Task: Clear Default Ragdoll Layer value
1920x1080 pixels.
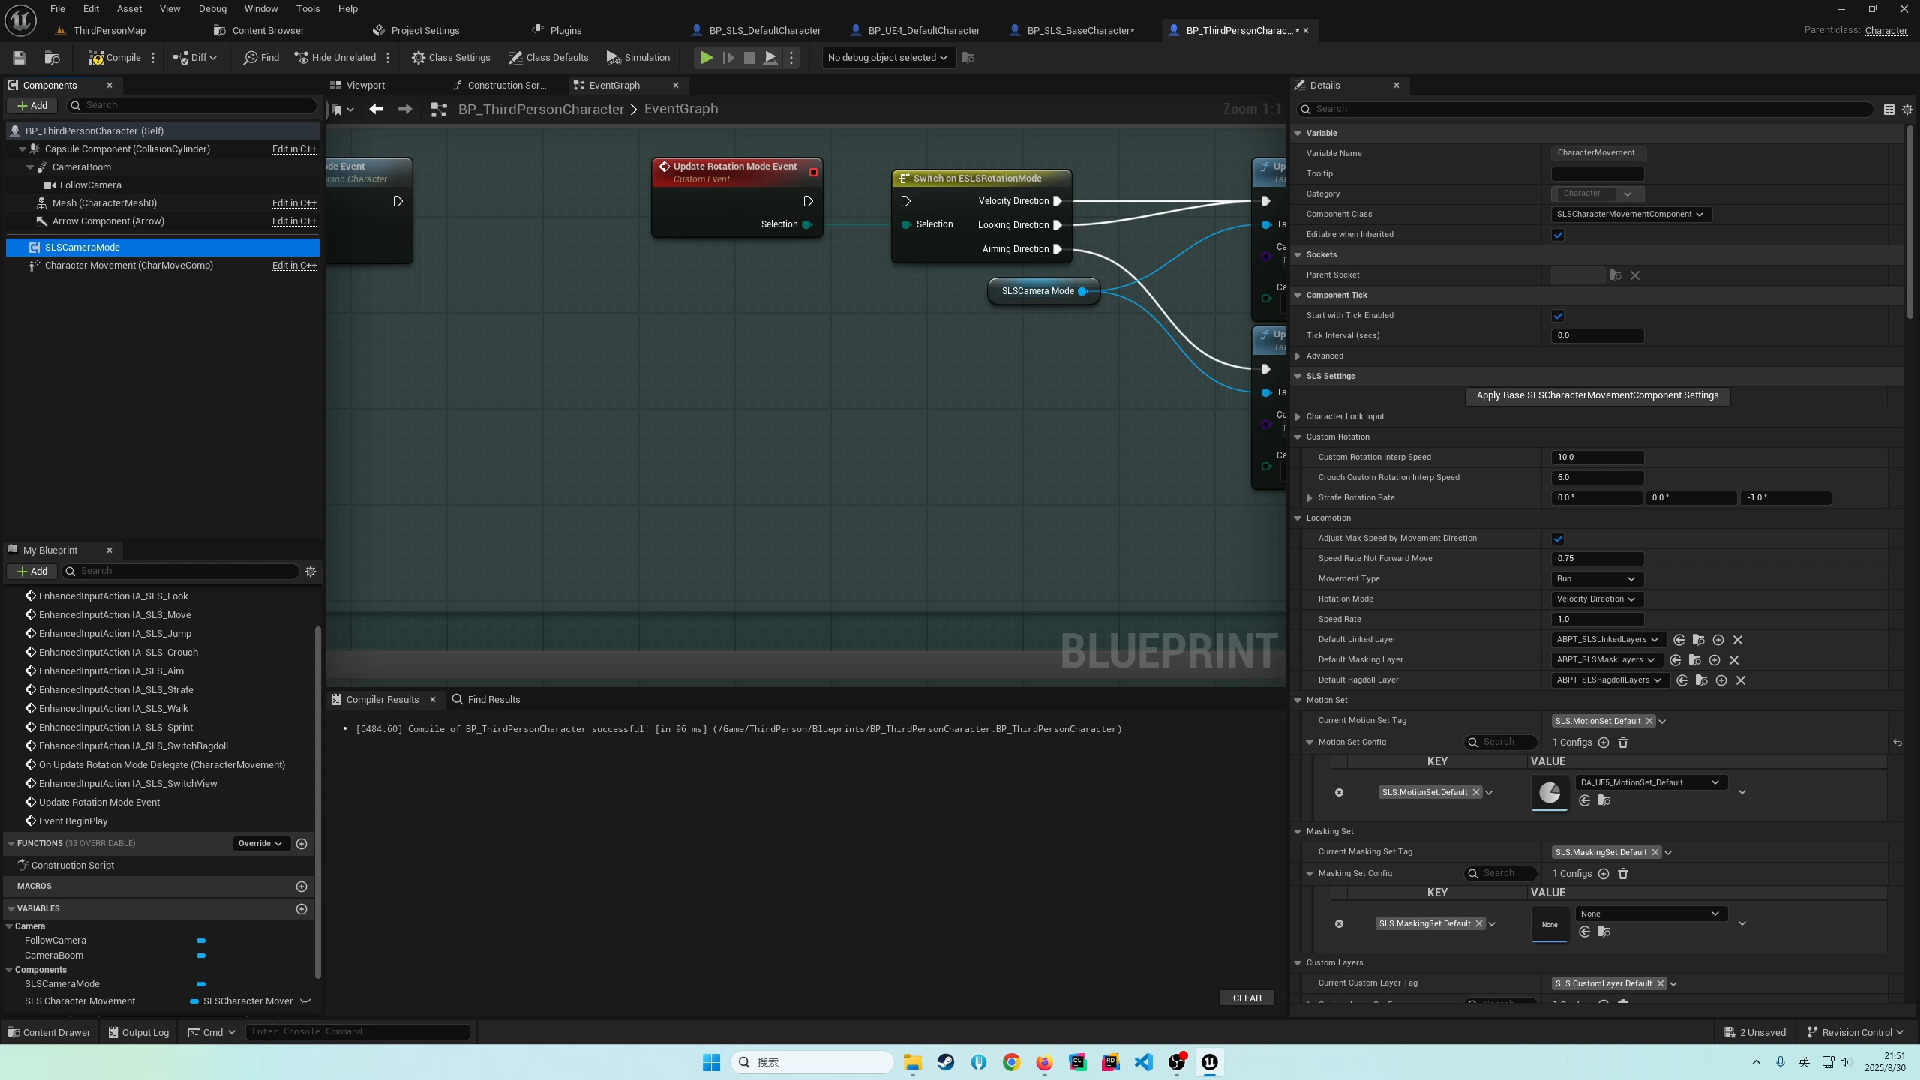Action: coord(1740,681)
